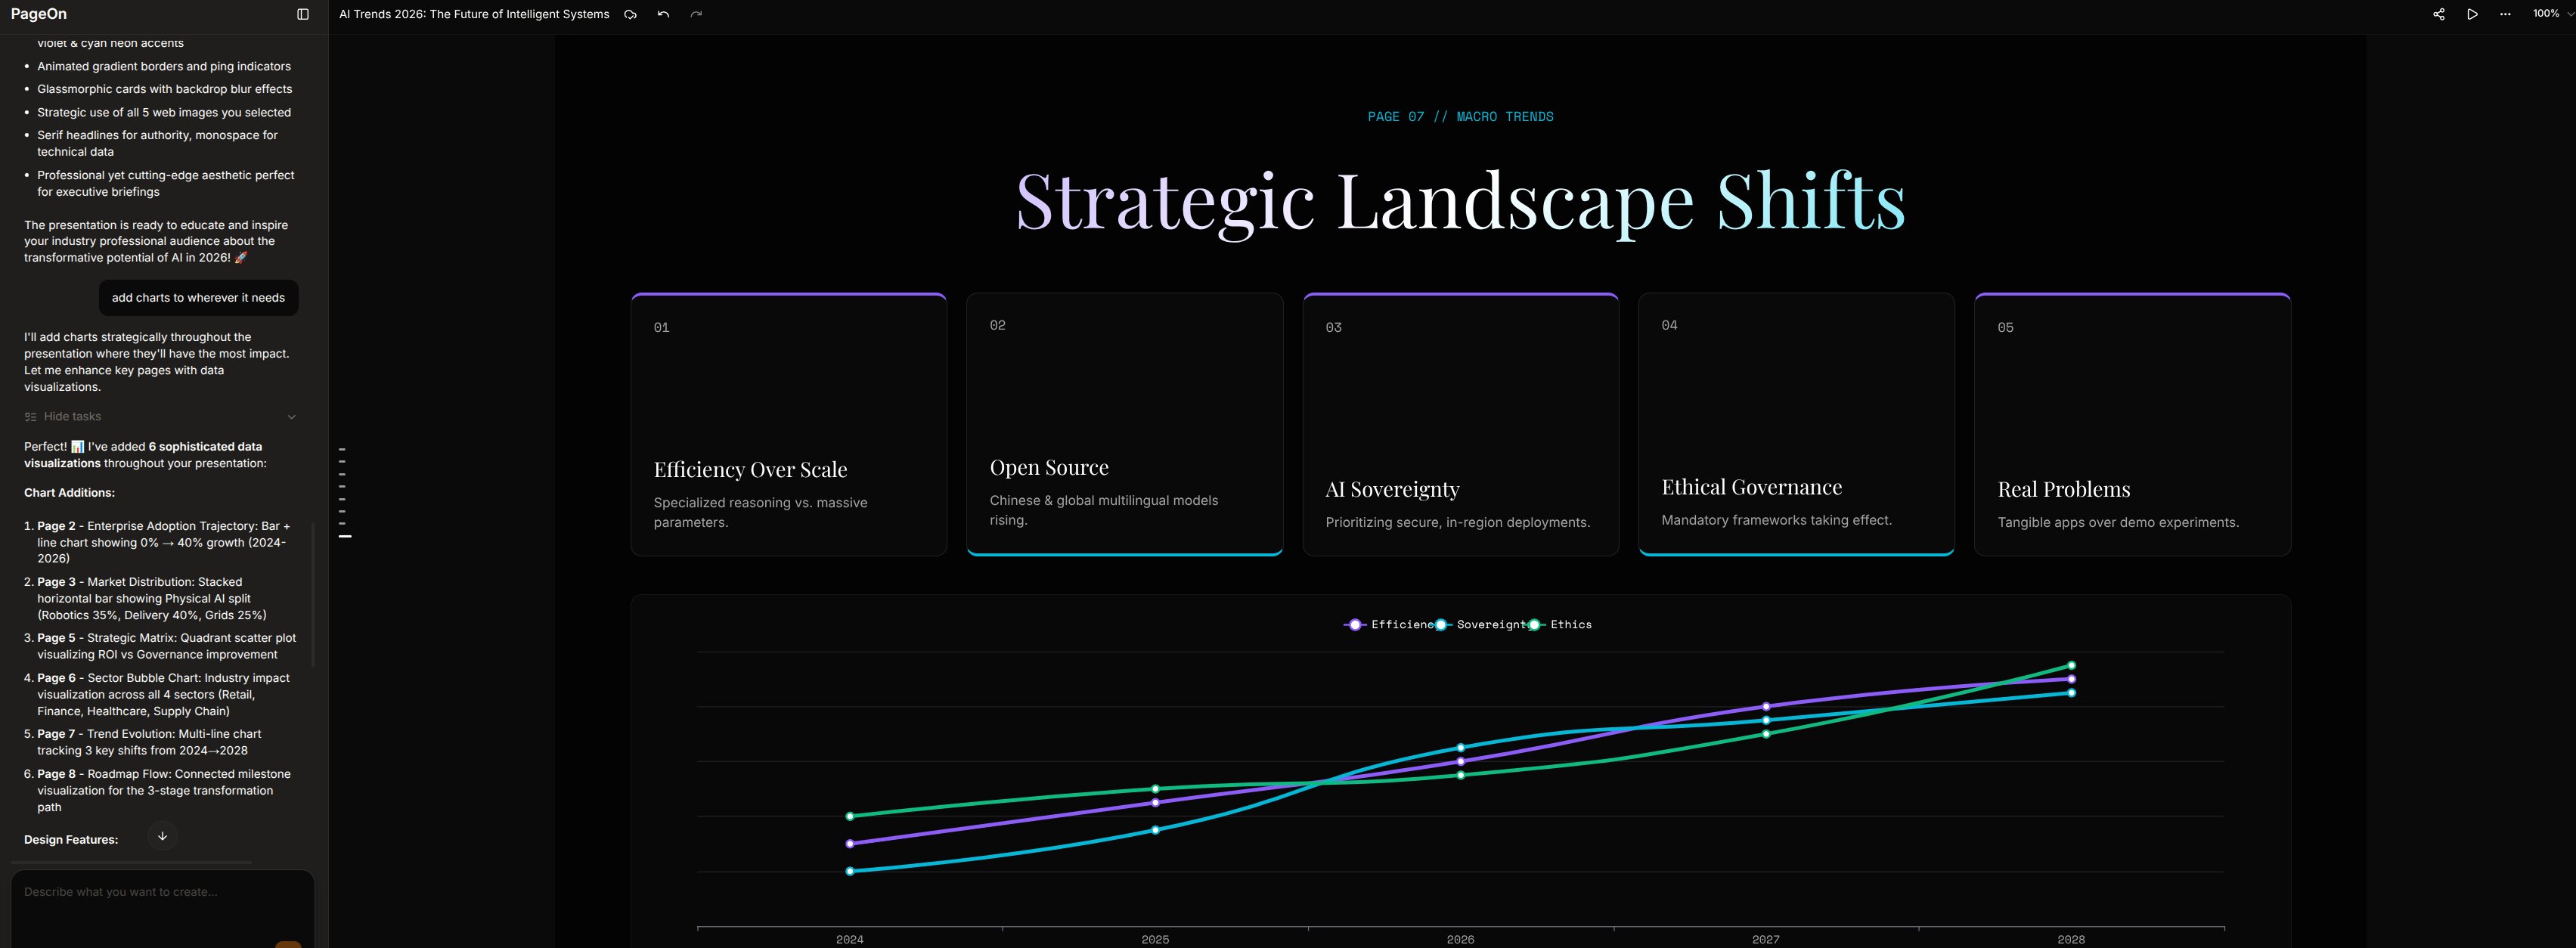Click the 2027 Efficiency purple data point

pyautogui.click(x=1766, y=707)
